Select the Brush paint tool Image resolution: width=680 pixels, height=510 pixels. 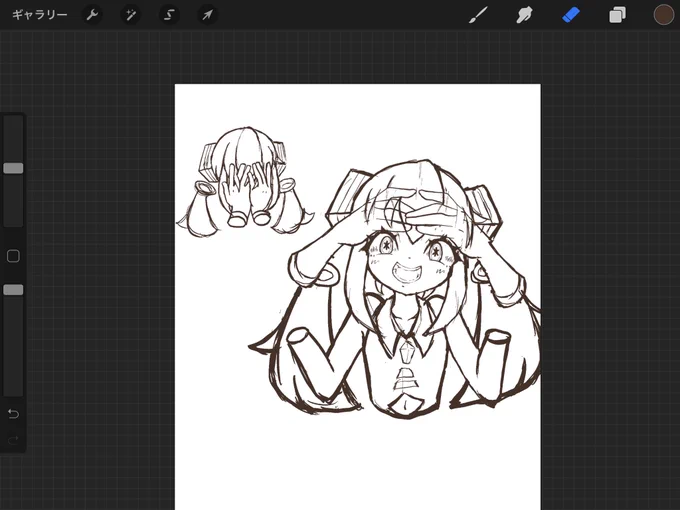click(478, 15)
